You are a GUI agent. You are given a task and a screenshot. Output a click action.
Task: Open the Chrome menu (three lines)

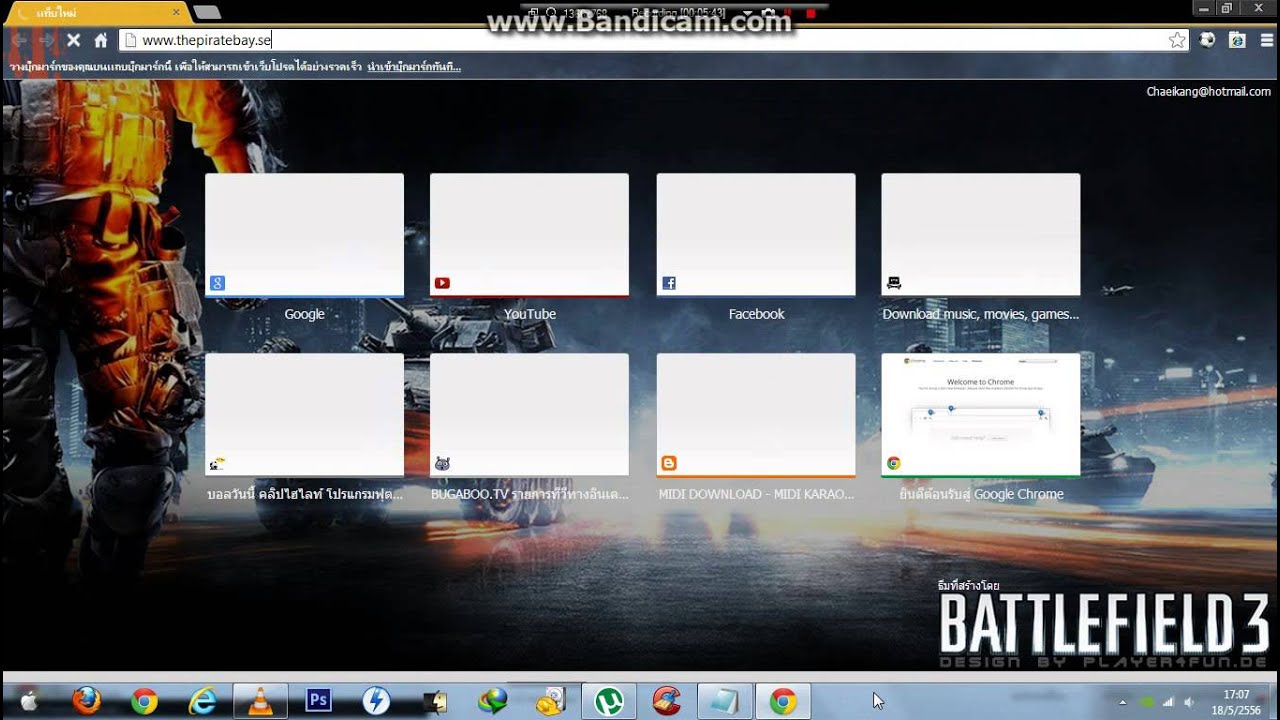[x=1267, y=40]
